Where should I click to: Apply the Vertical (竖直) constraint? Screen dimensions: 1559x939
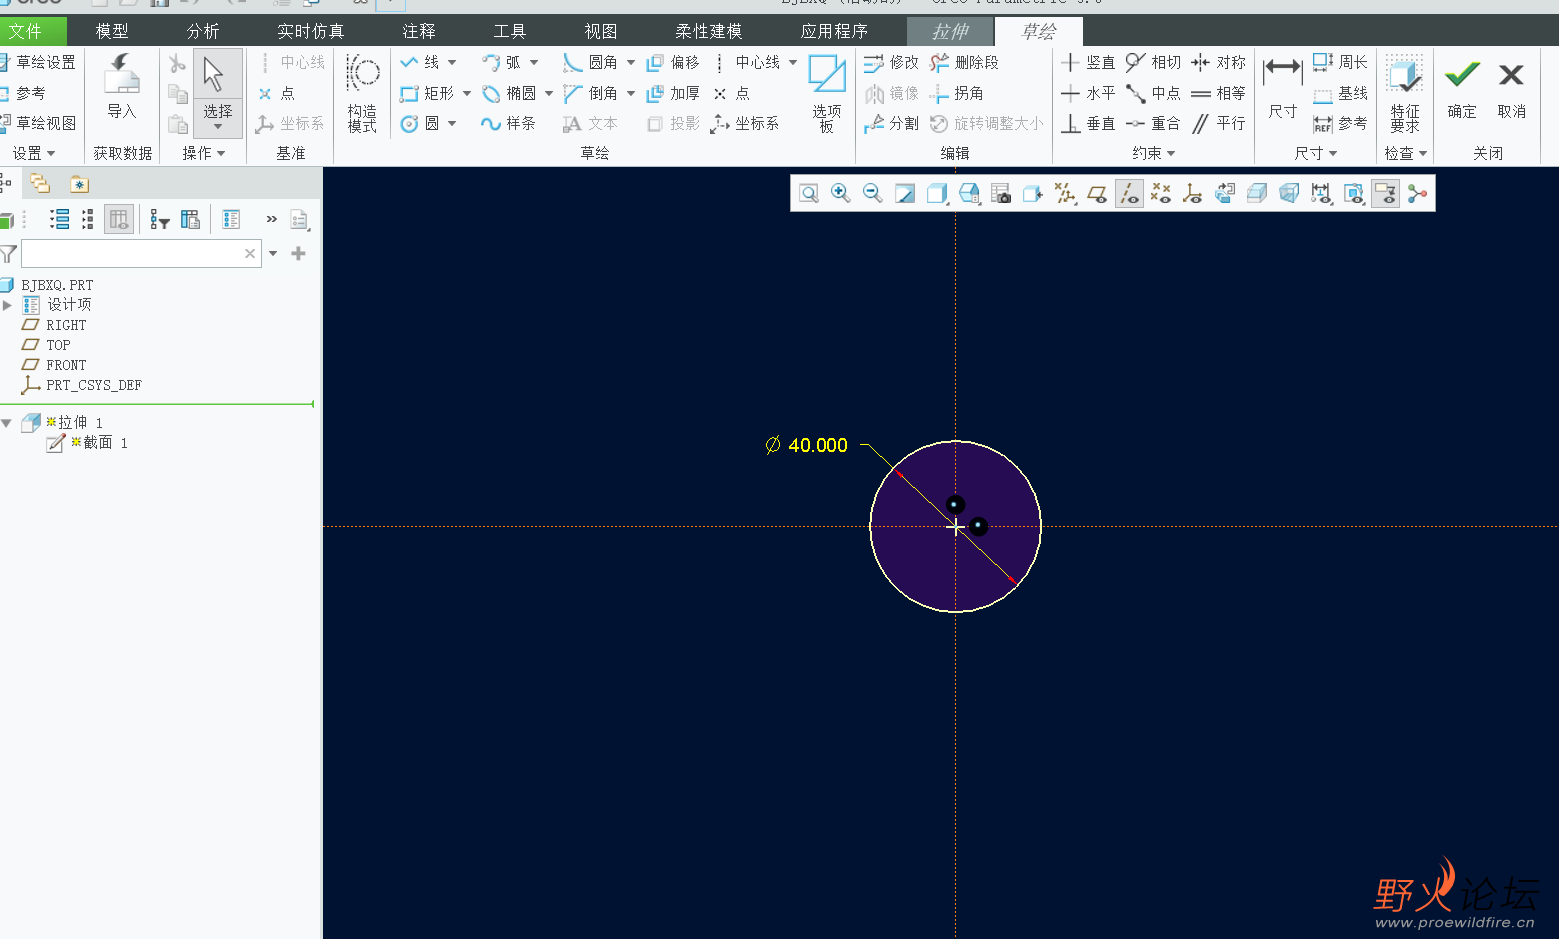(1088, 62)
